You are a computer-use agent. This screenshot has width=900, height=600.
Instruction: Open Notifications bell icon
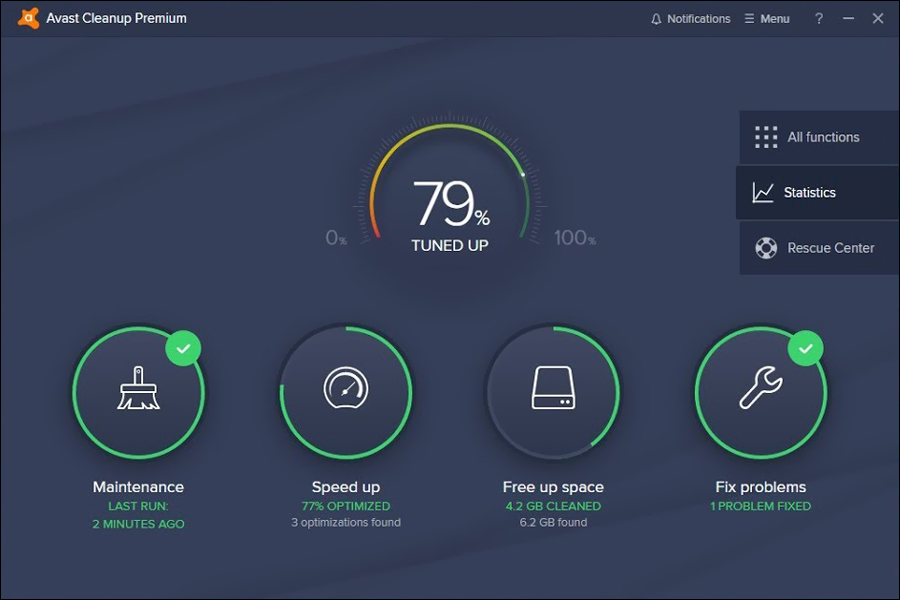[x=656, y=19]
